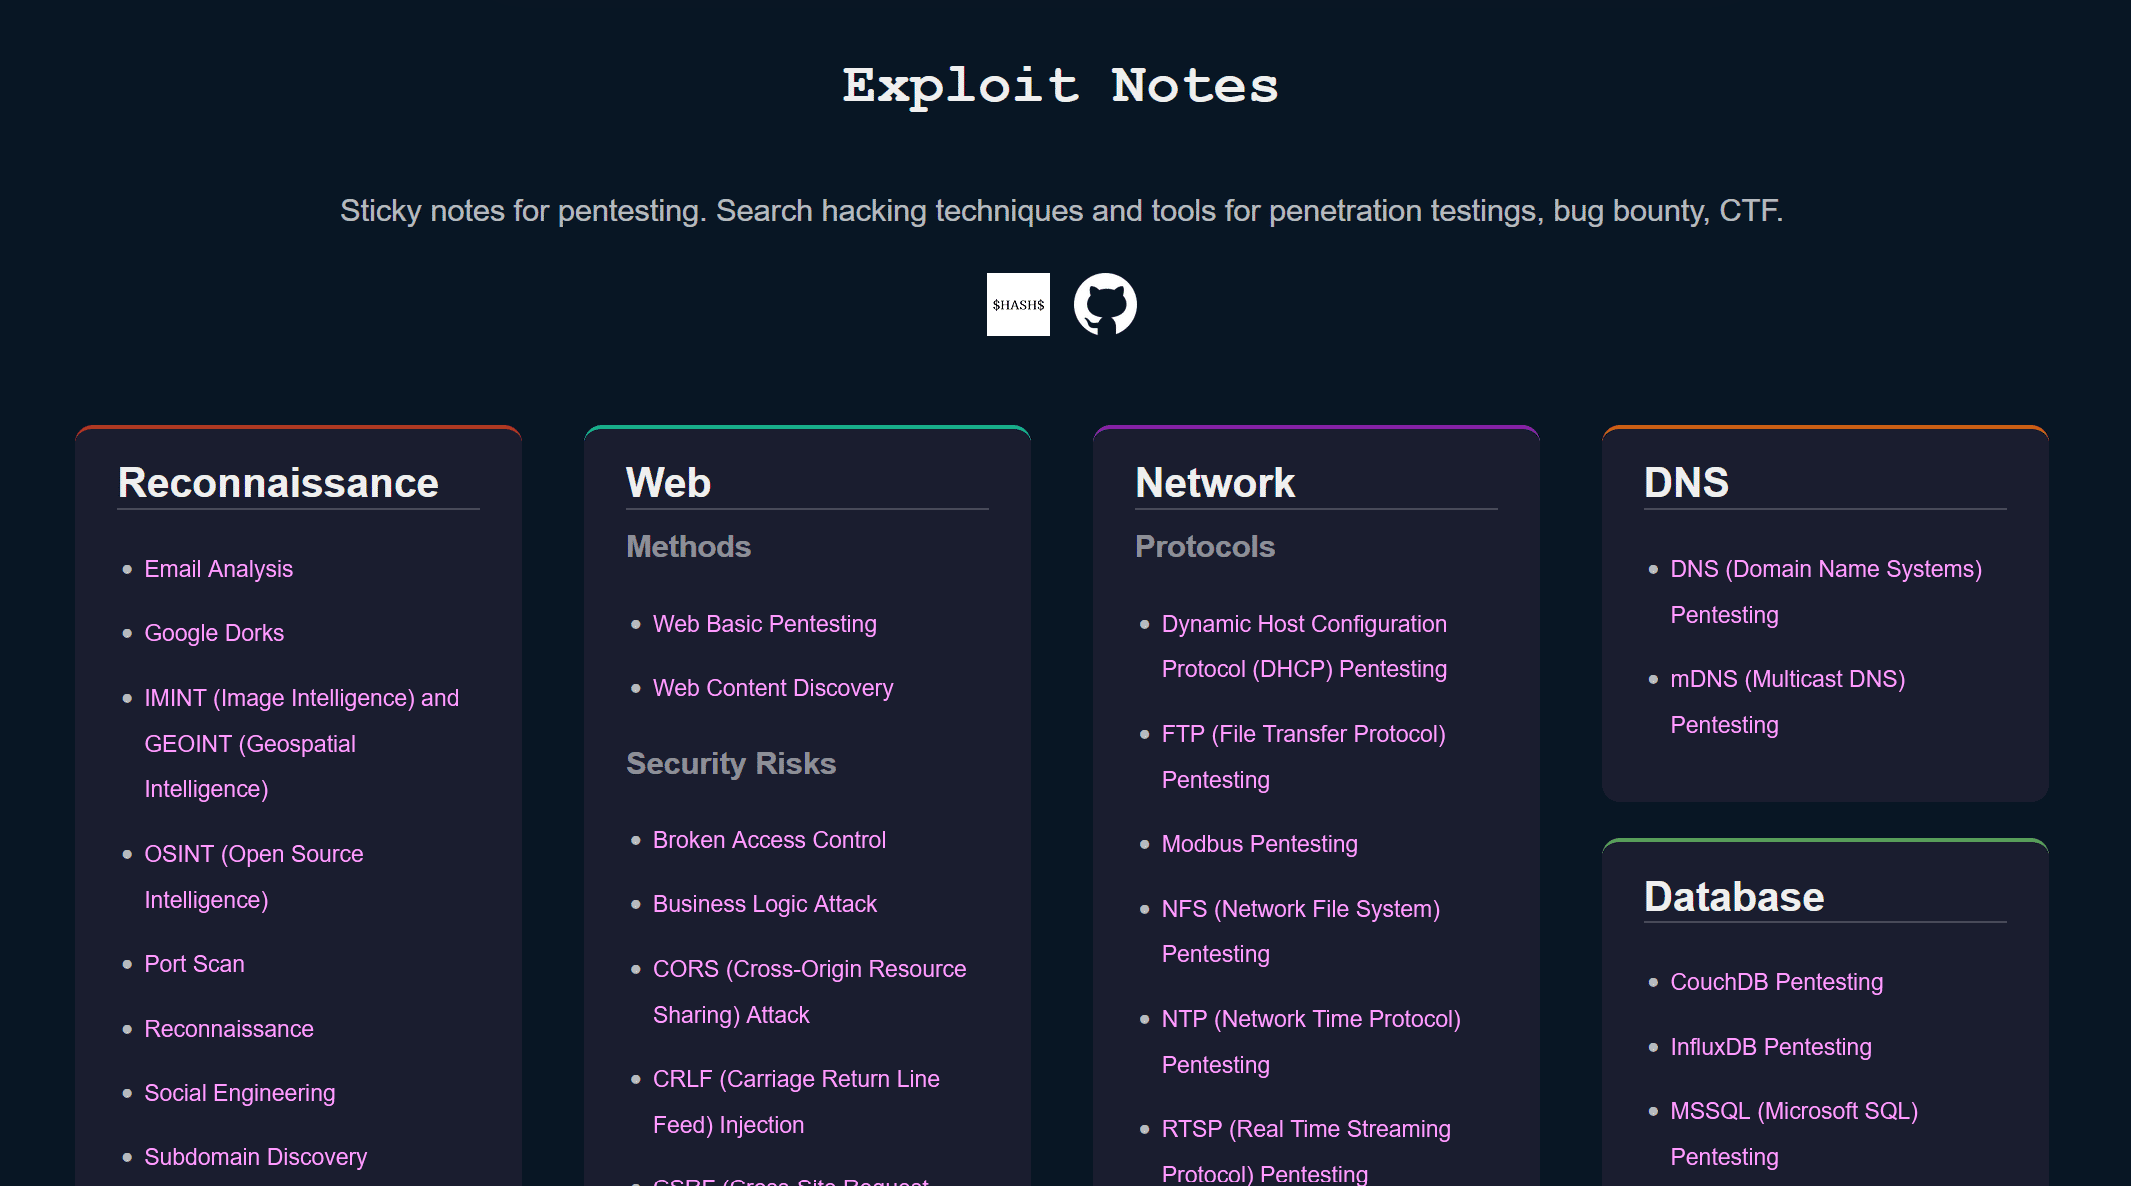
Task: Open Modbus Pentesting page
Action: pos(1259,844)
